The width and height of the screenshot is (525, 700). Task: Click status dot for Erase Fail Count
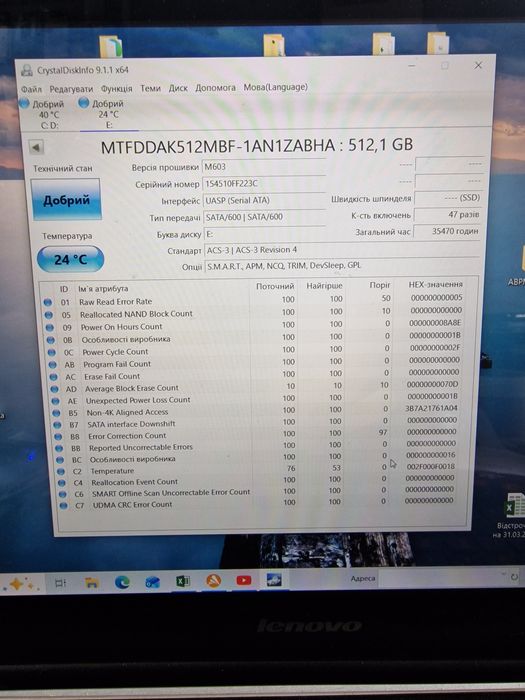point(53,377)
